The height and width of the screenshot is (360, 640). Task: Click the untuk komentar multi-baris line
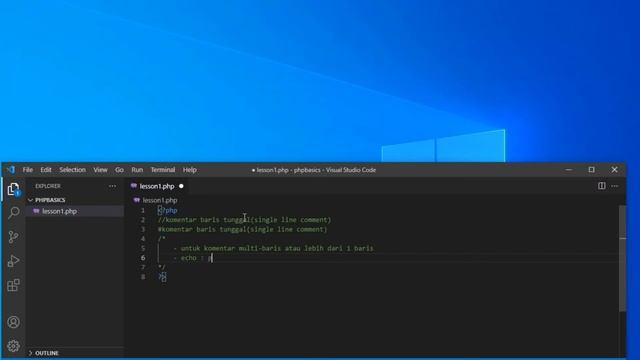pos(273,248)
